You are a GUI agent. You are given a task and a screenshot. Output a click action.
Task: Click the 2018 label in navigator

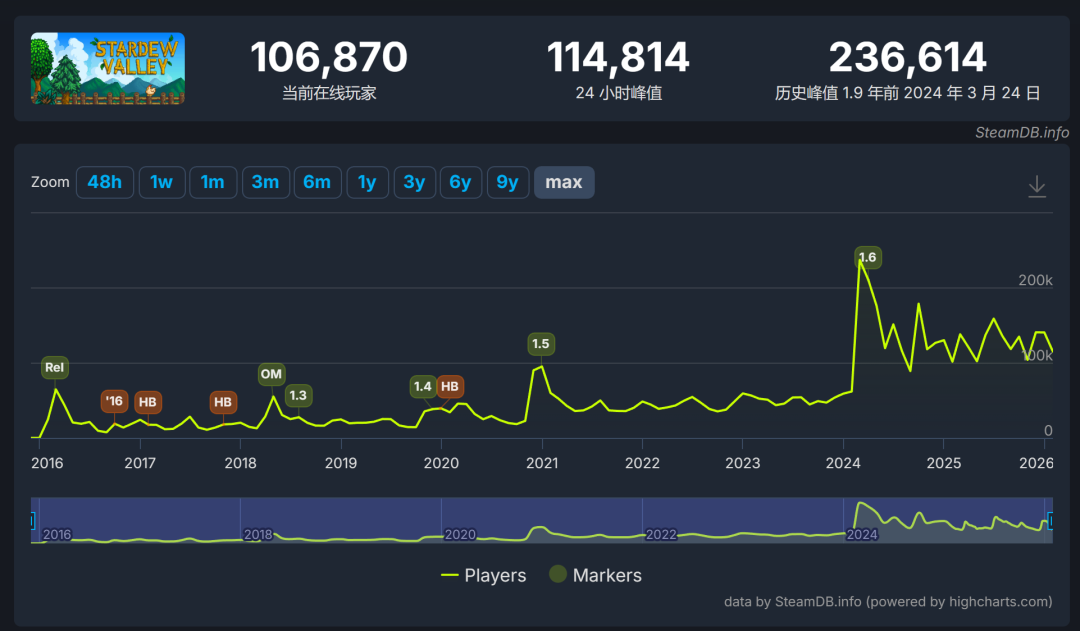(x=258, y=535)
